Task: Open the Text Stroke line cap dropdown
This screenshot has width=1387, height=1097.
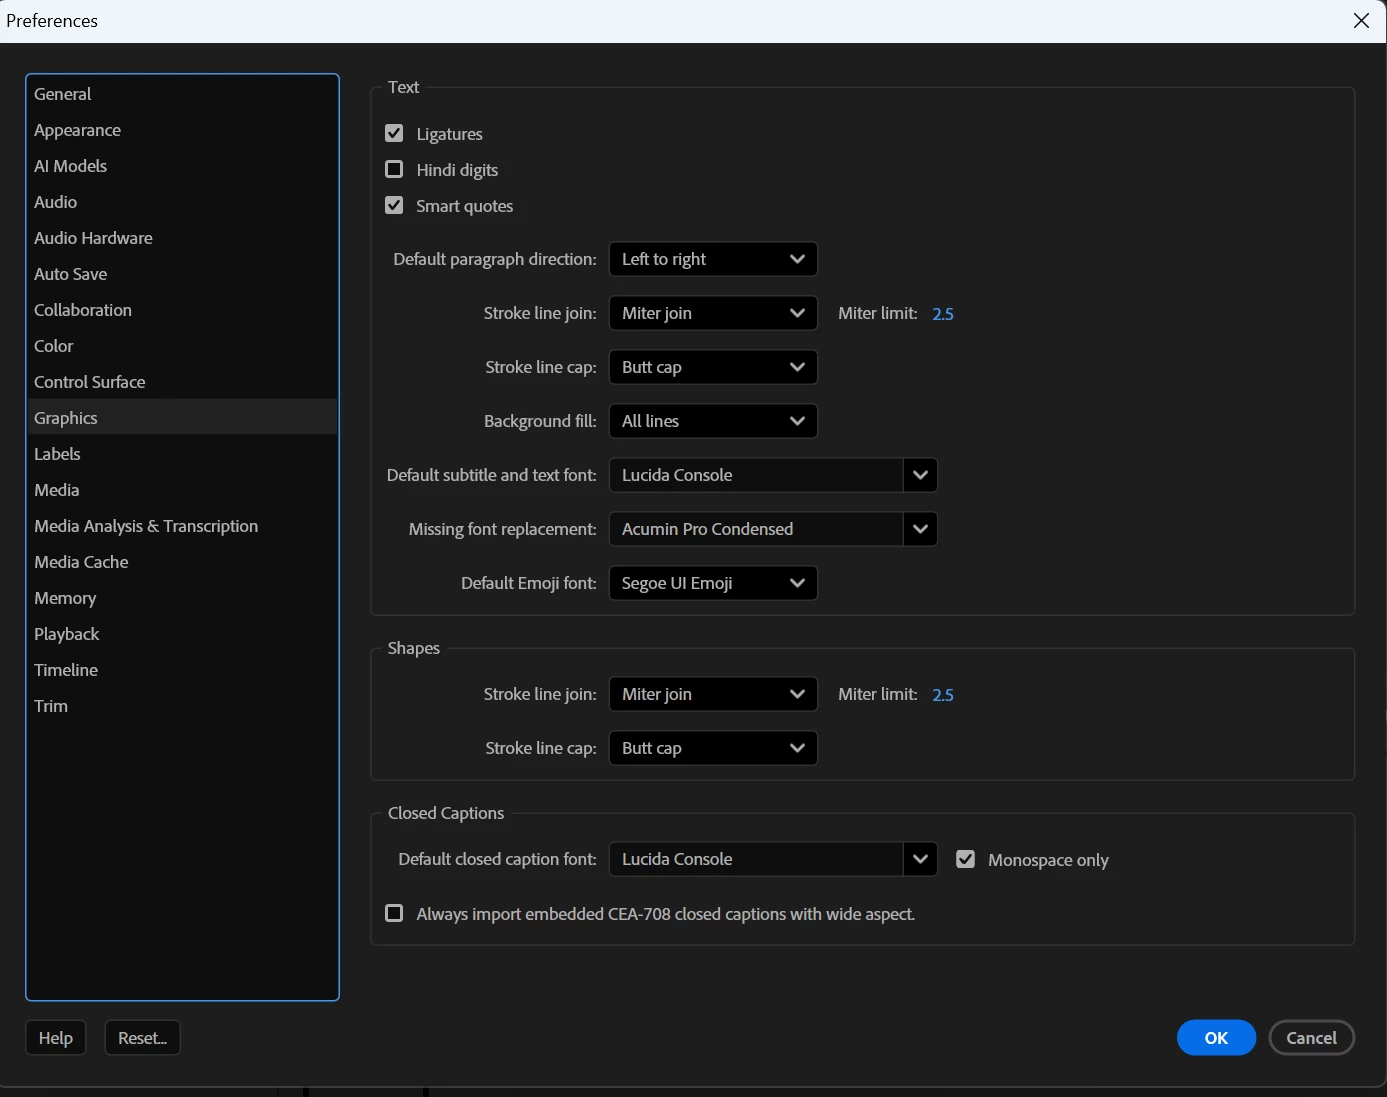Action: click(x=713, y=367)
